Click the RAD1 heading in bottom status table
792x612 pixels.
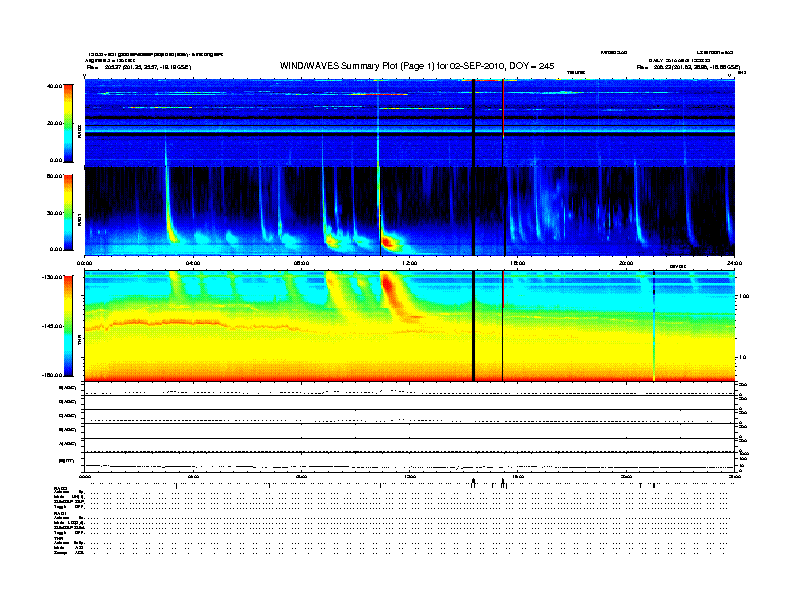click(x=60, y=514)
